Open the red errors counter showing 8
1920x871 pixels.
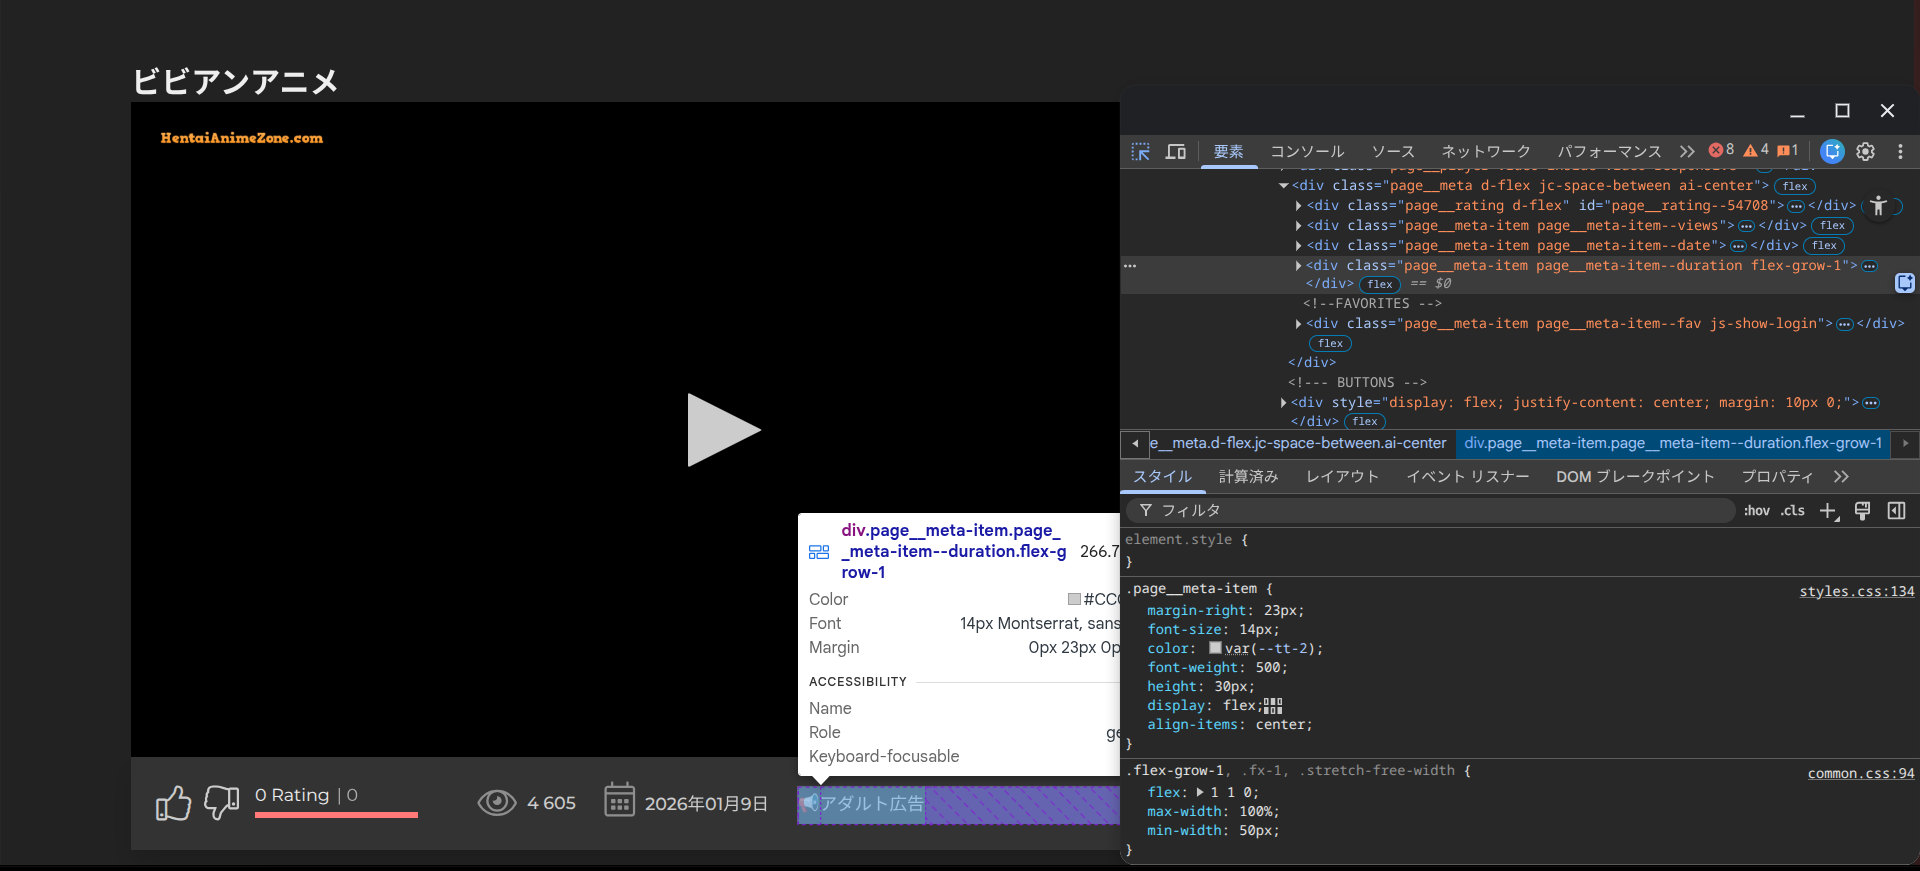point(1721,150)
